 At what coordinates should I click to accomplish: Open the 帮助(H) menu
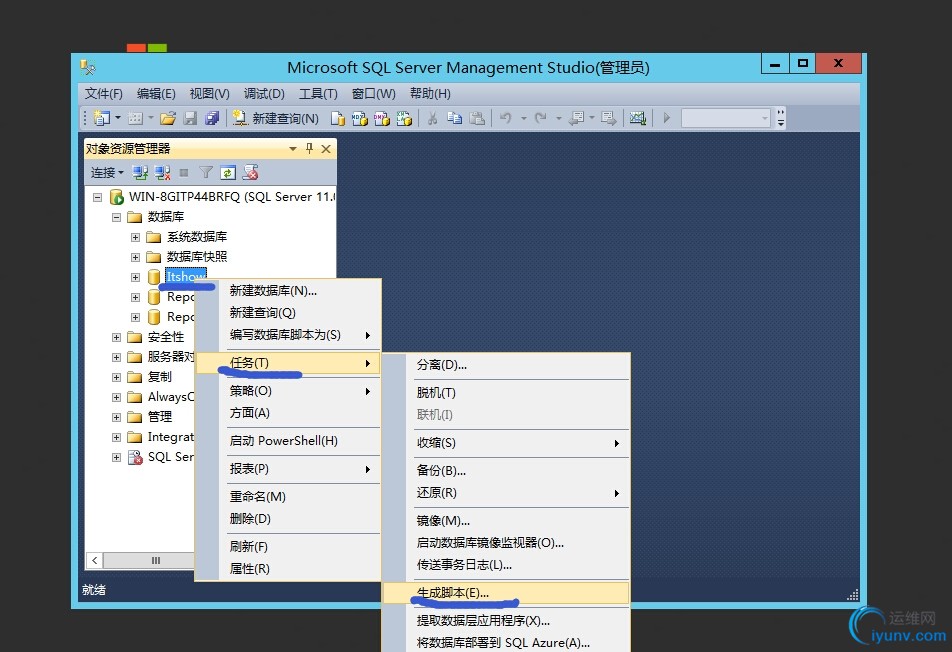point(430,93)
